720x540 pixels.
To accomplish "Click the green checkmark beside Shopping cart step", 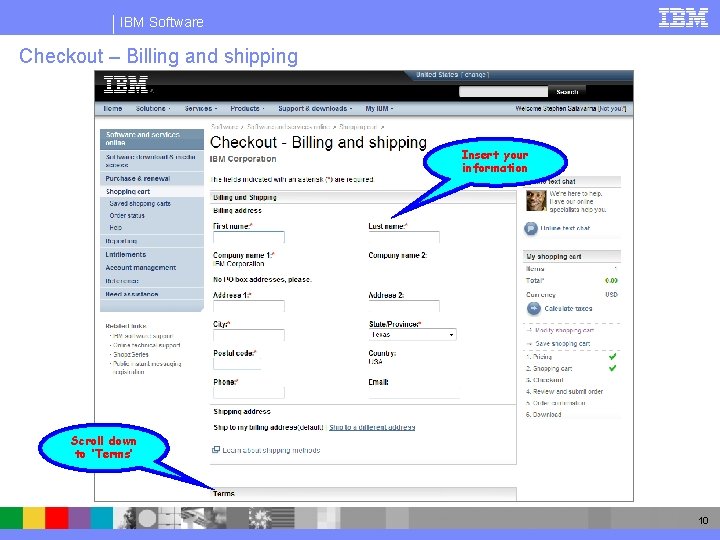I will (x=612, y=368).
